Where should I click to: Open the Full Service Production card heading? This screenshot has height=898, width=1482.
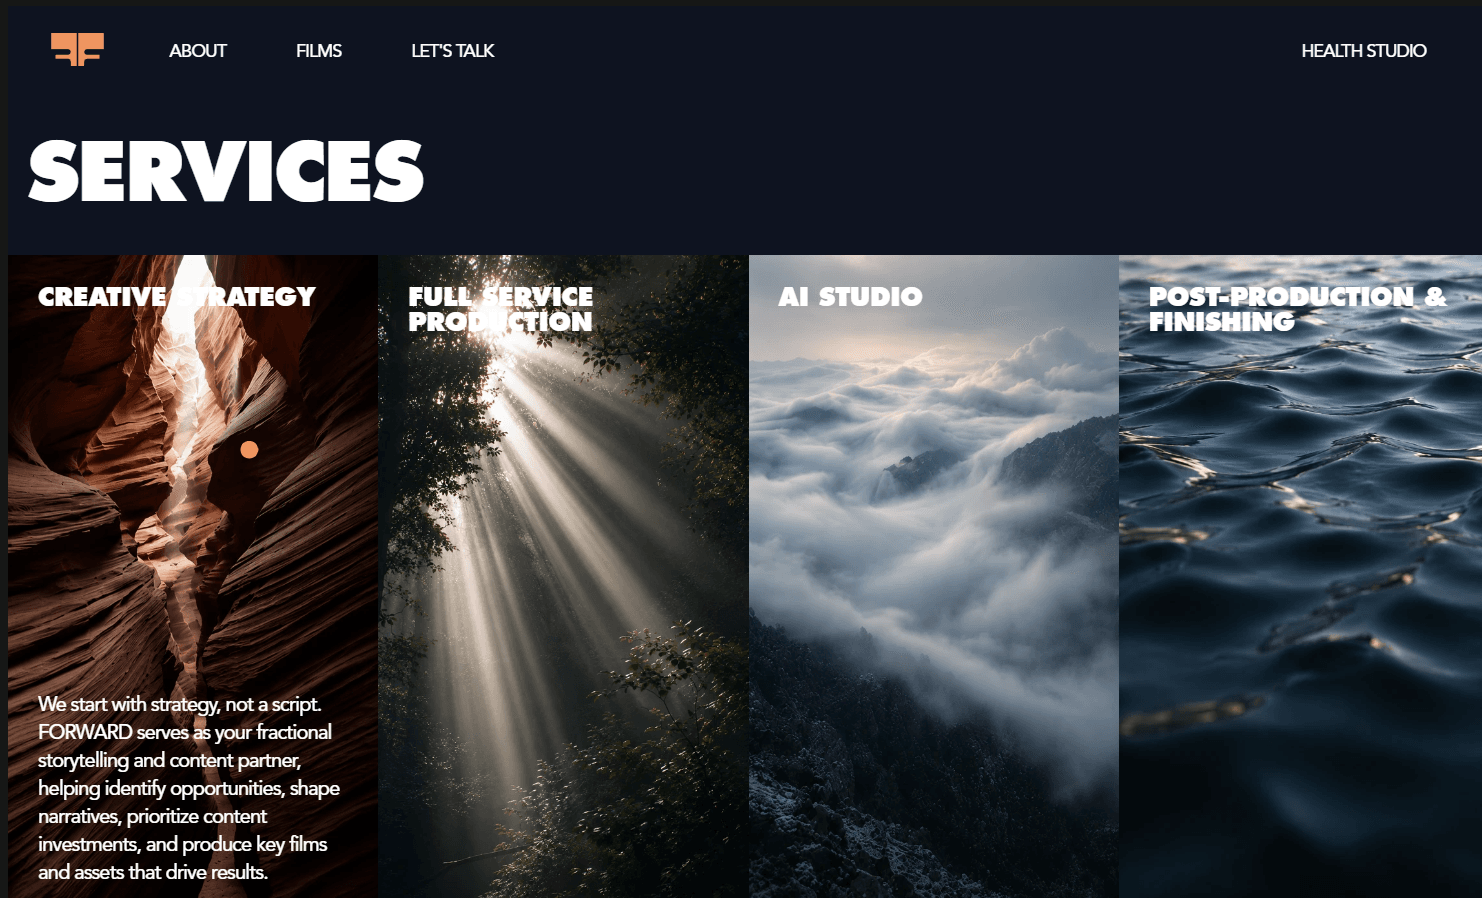500,309
